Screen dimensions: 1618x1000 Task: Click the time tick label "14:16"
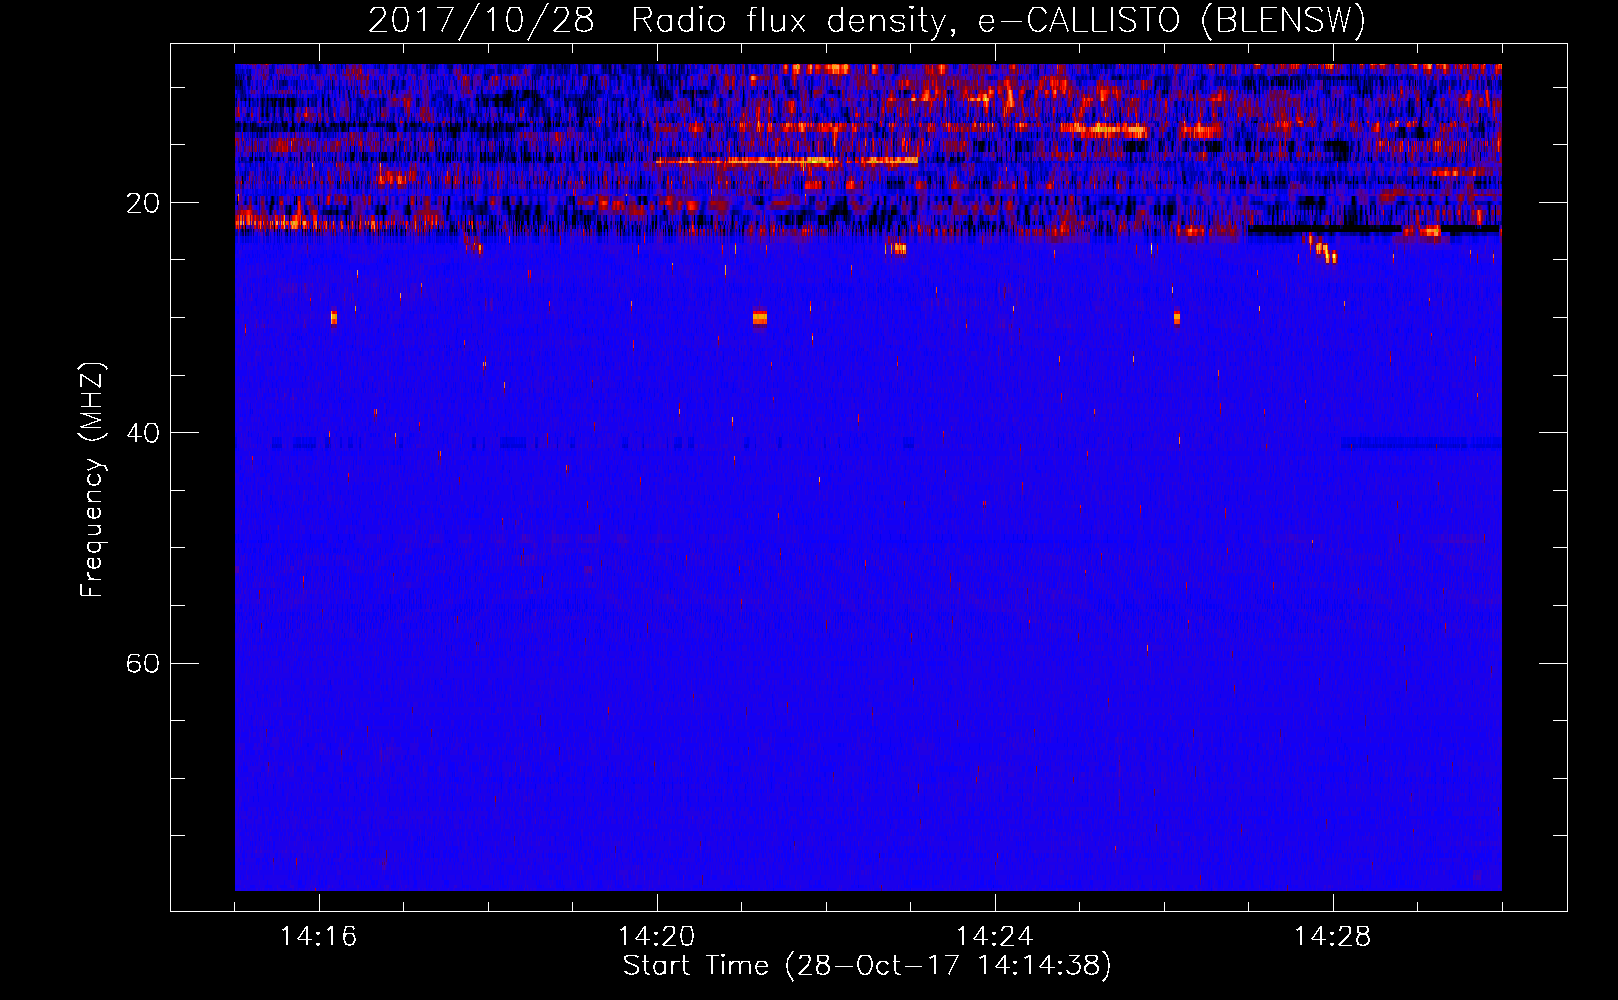[x=319, y=936]
